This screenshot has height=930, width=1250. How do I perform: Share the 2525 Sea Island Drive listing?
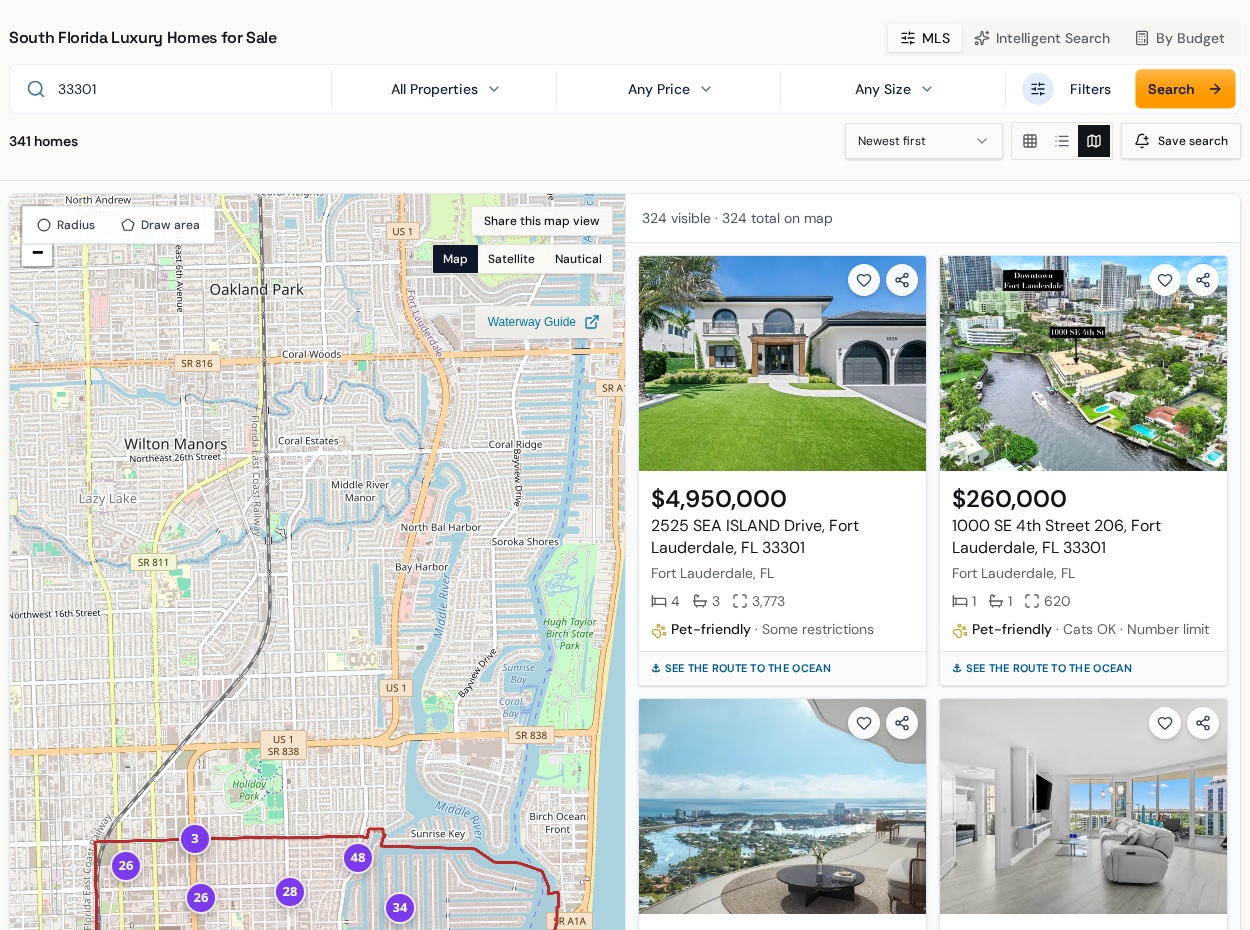[x=902, y=280]
